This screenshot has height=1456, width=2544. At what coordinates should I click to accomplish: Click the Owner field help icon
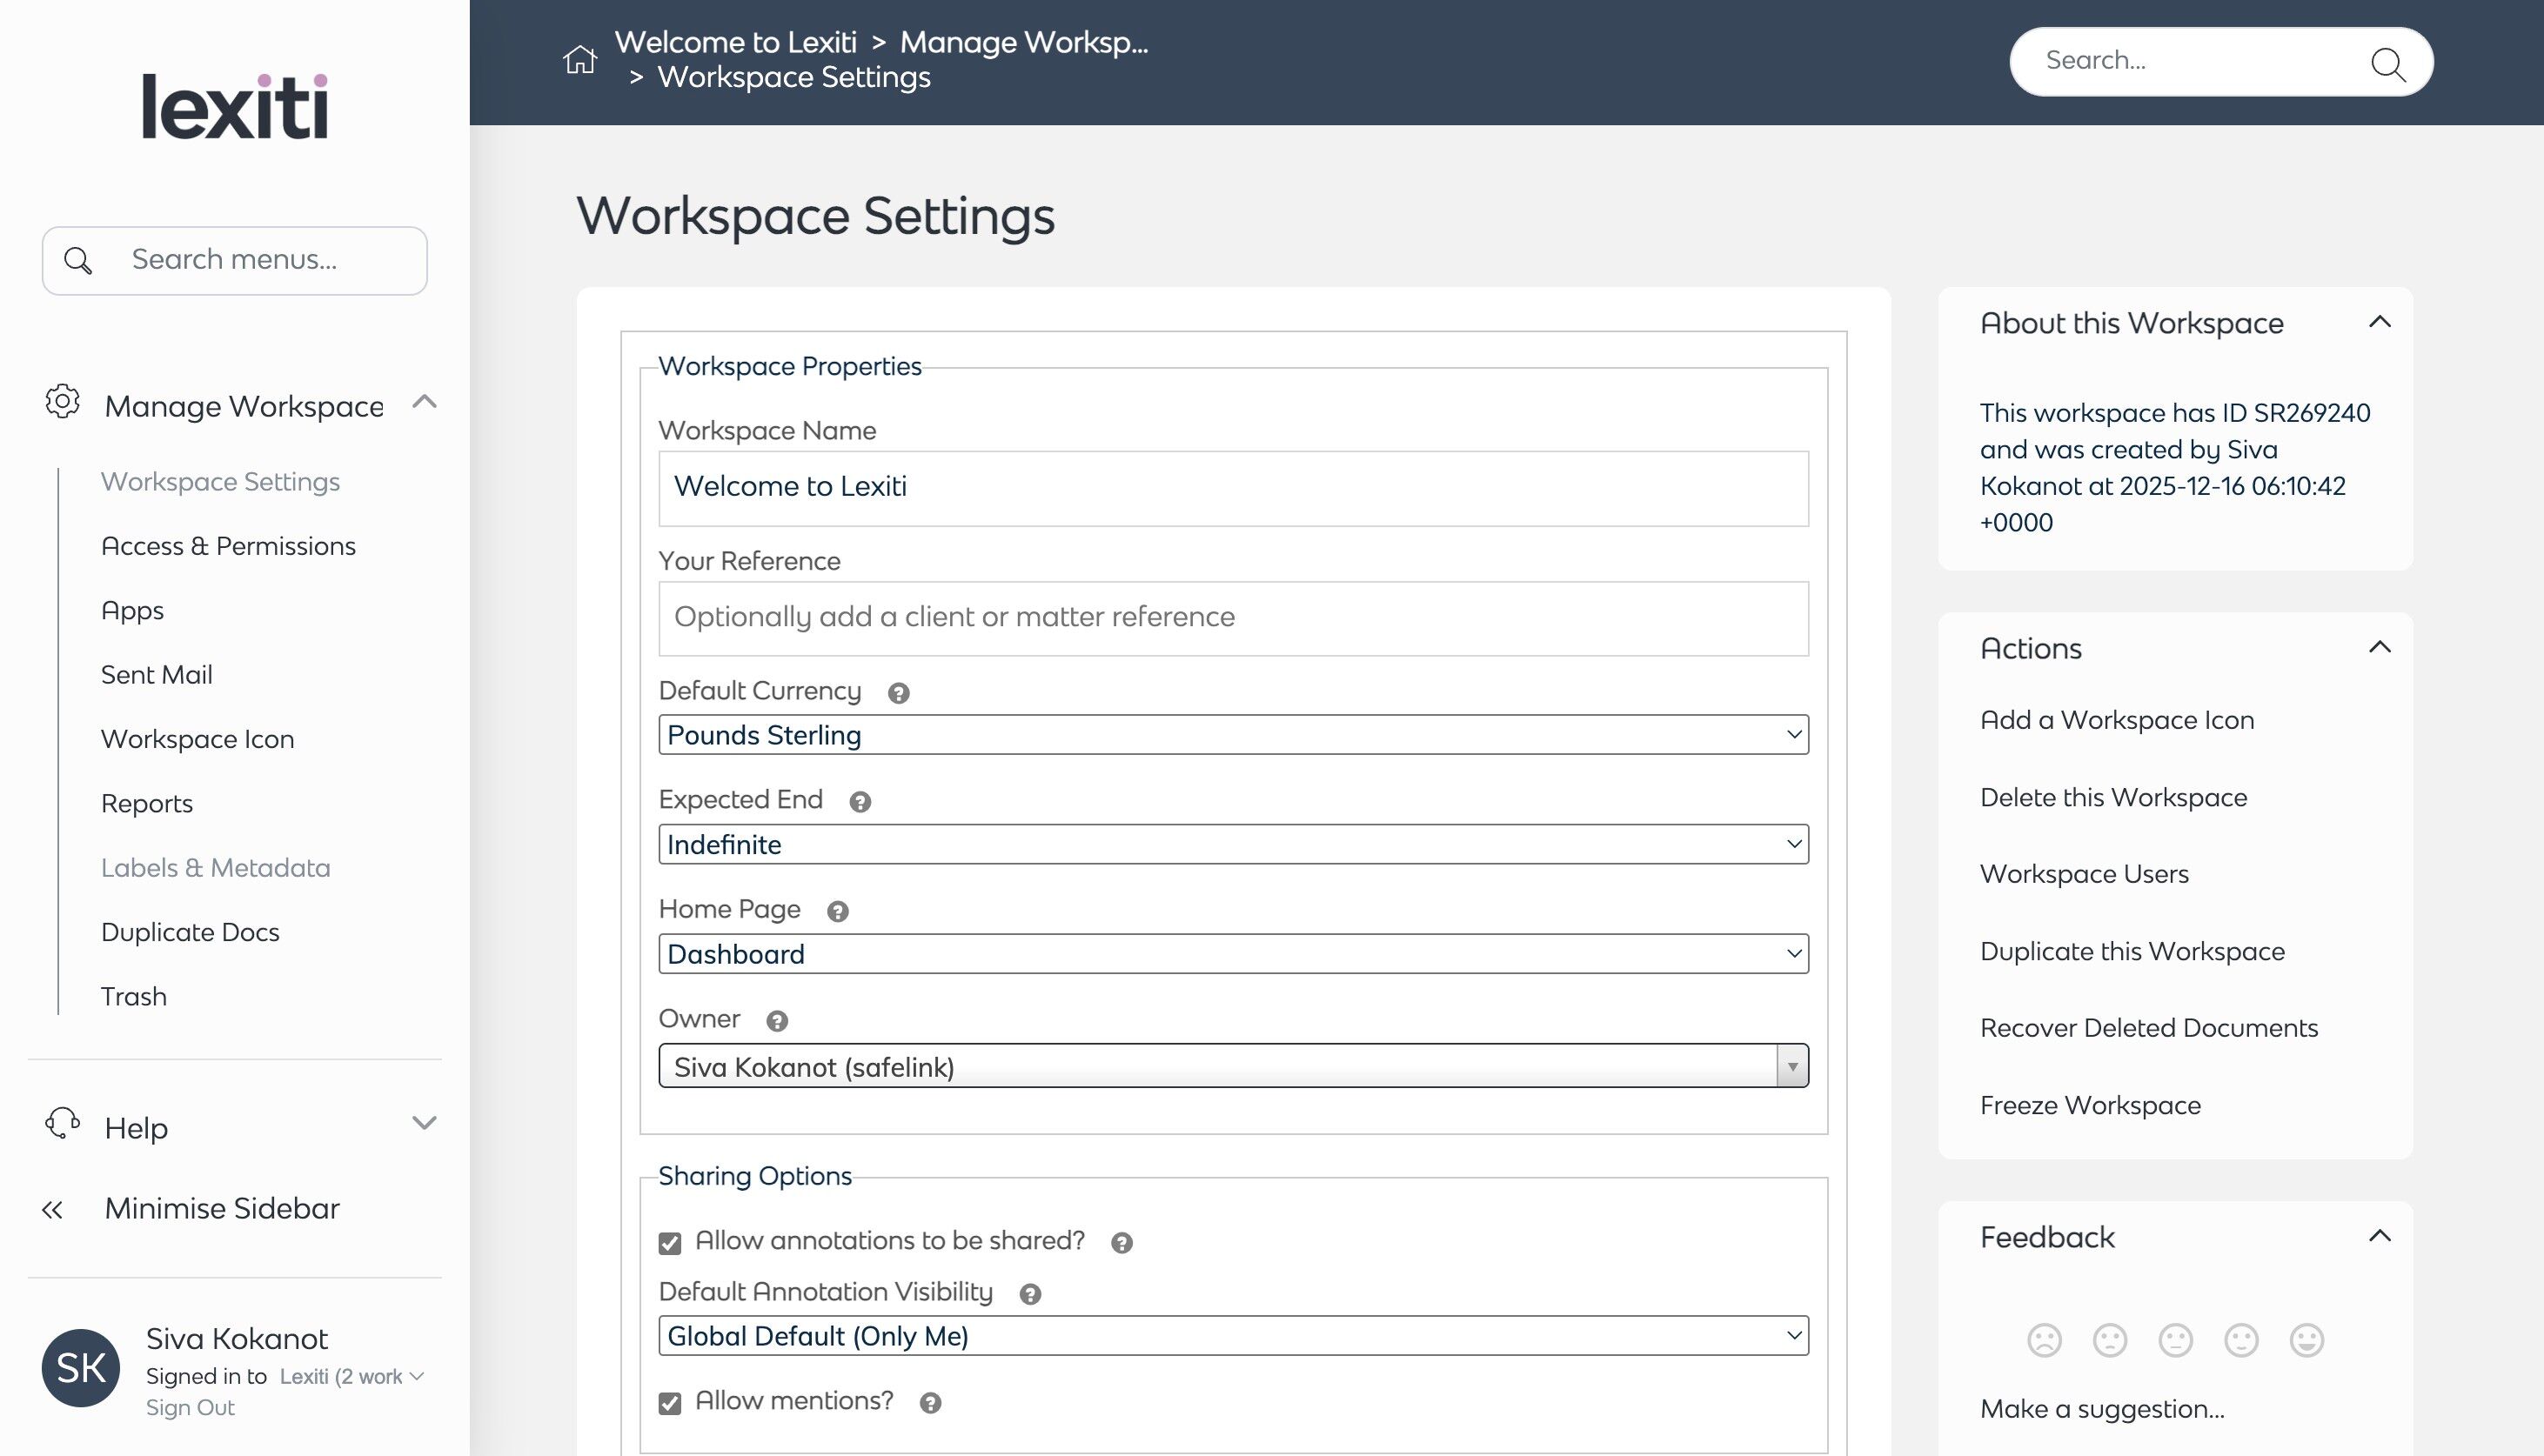776,1021
